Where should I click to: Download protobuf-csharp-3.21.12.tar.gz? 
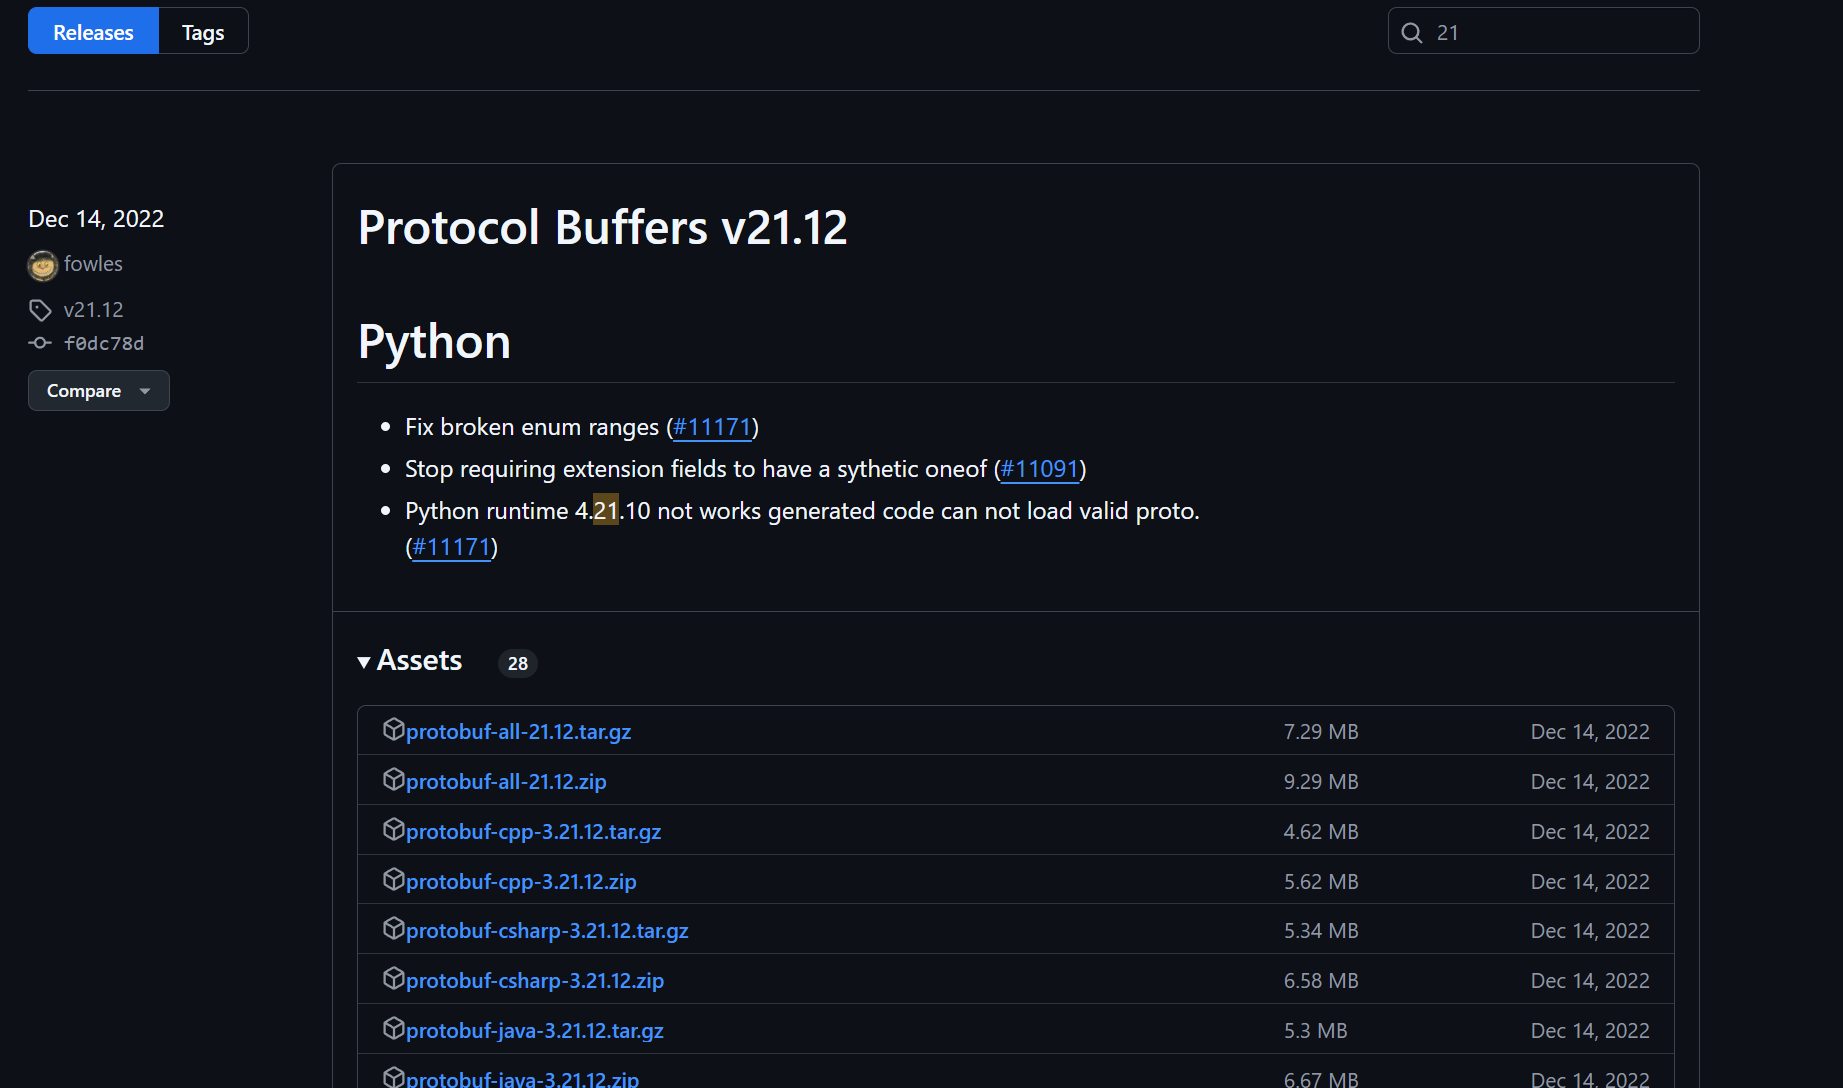547,931
